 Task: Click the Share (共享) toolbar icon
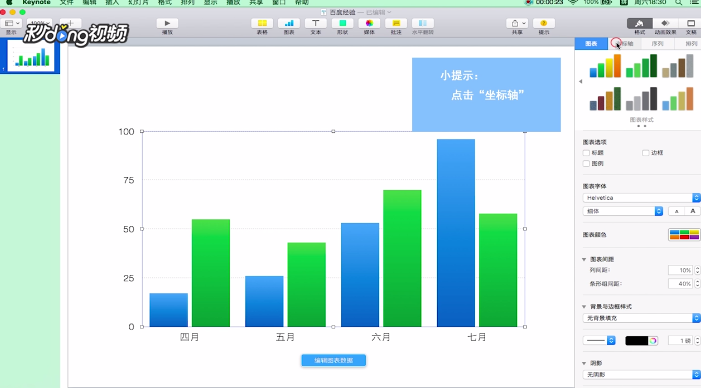pyautogui.click(x=517, y=23)
